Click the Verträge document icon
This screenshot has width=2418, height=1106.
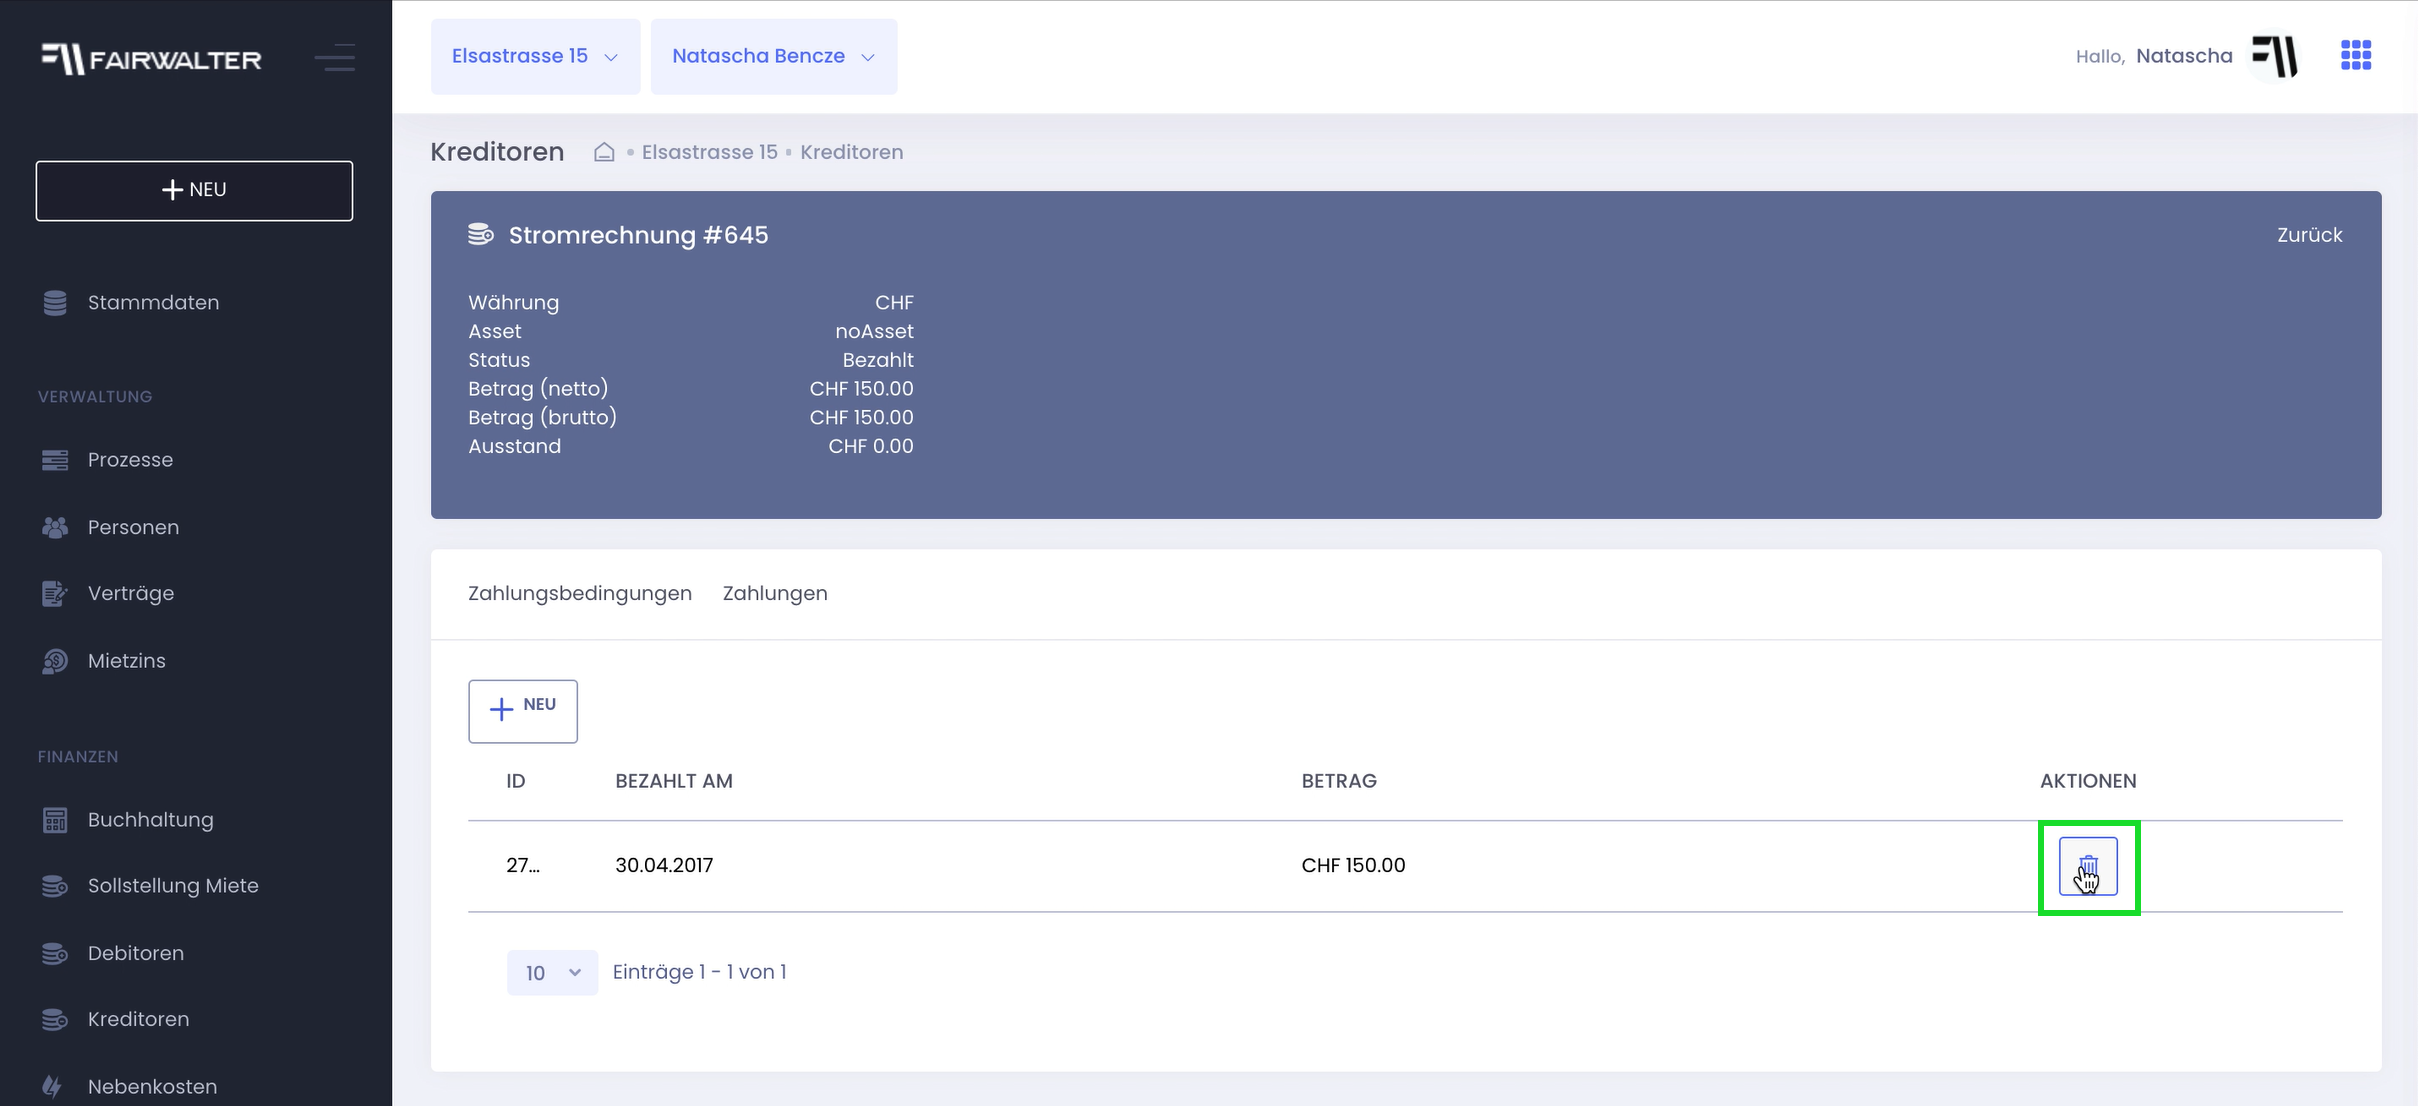pyautogui.click(x=55, y=594)
